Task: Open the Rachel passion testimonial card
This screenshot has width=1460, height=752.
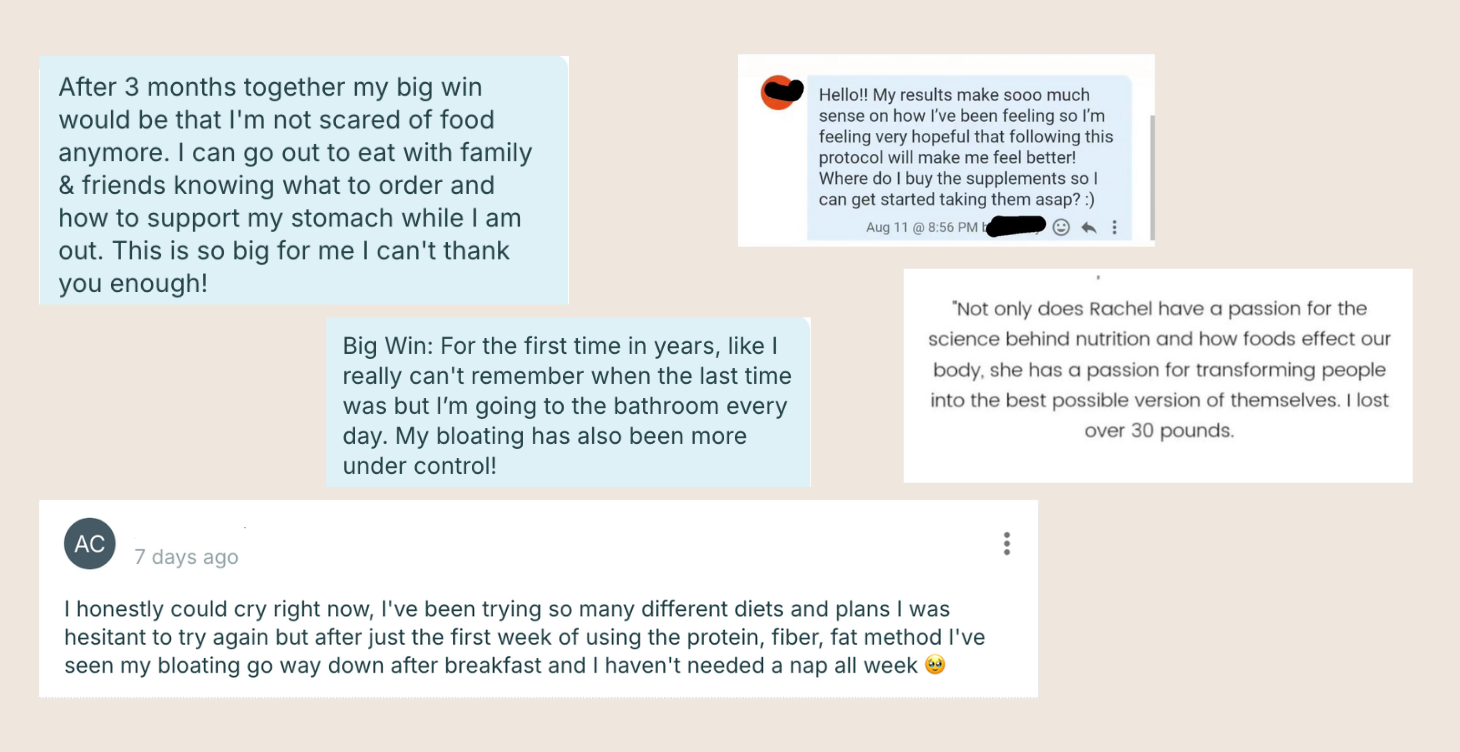Action: 1158,376
